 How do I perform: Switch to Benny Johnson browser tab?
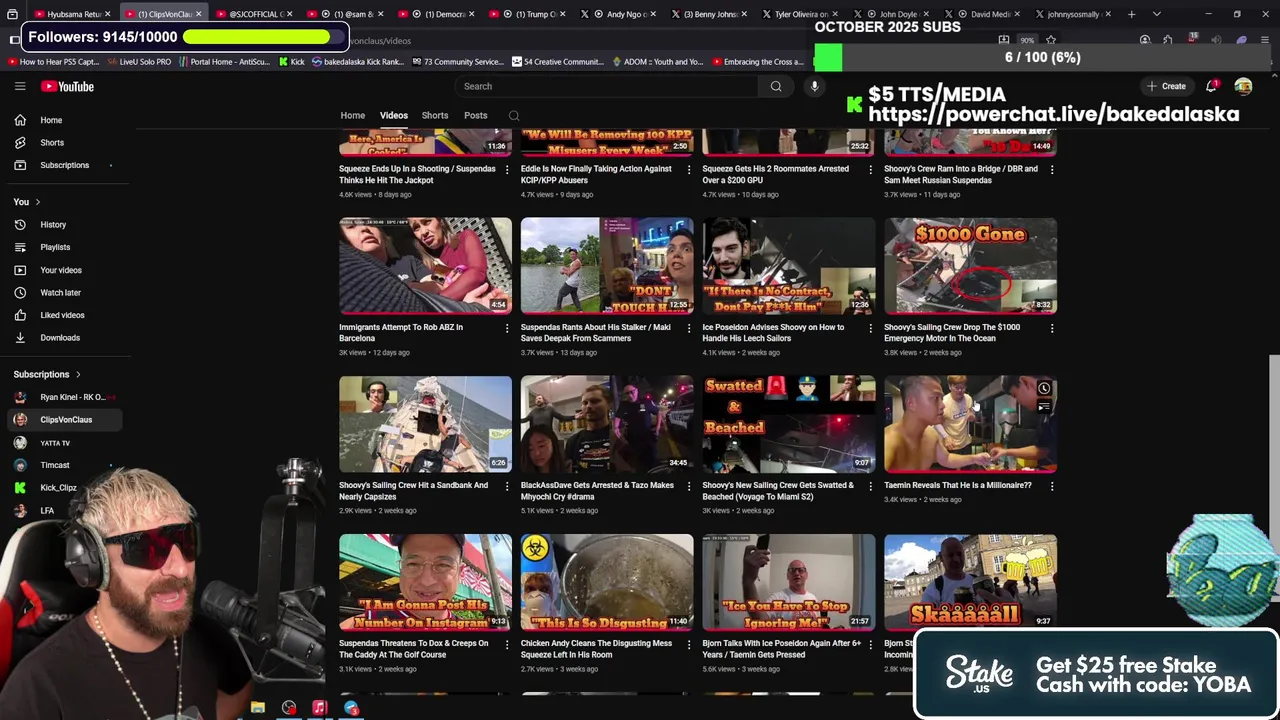click(x=710, y=14)
